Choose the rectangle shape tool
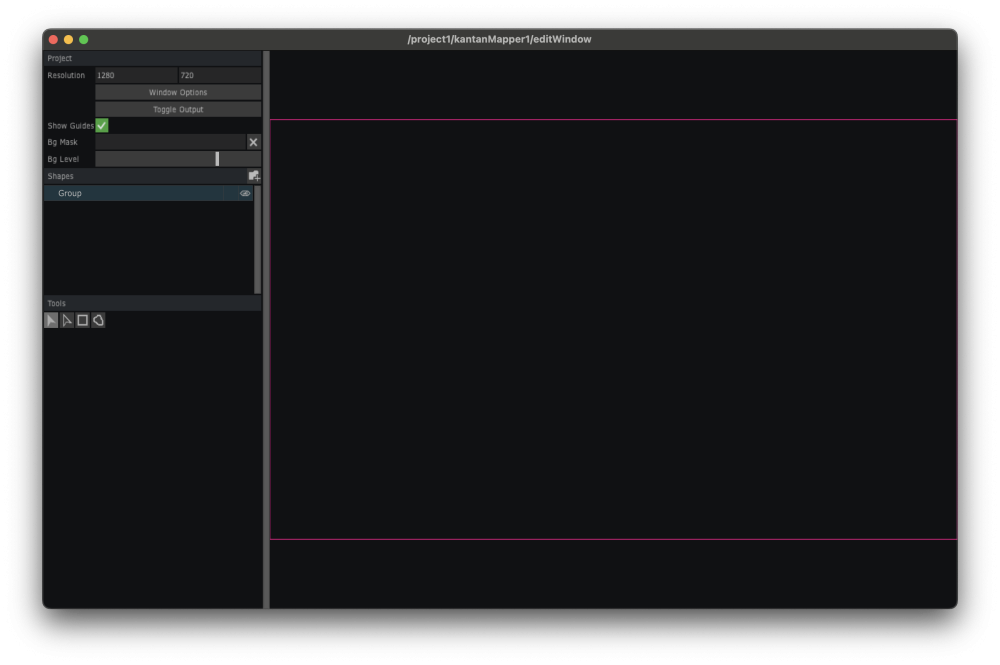The width and height of the screenshot is (1000, 665). 83,321
